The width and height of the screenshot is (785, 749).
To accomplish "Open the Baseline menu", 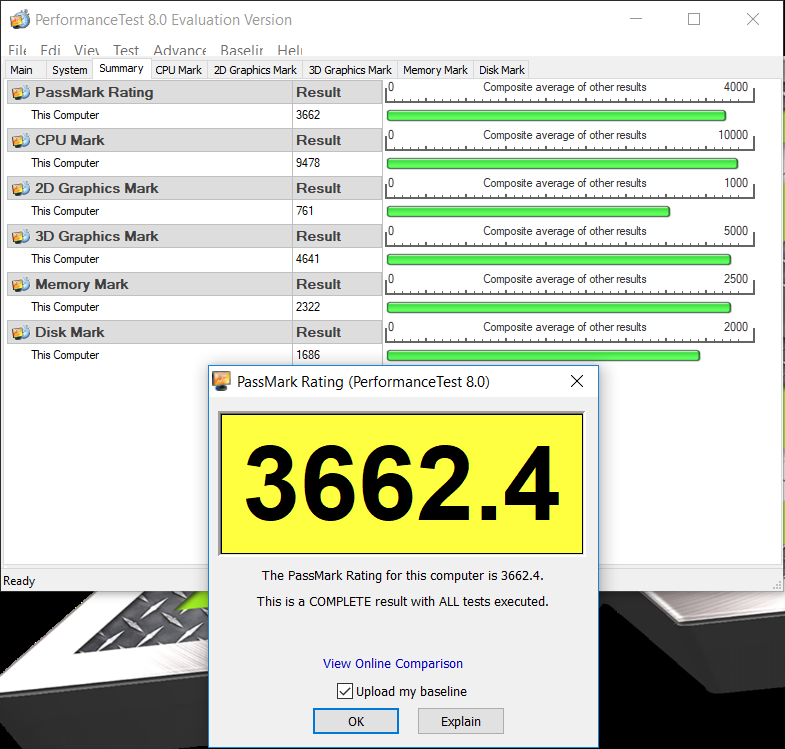I will coord(242,50).
